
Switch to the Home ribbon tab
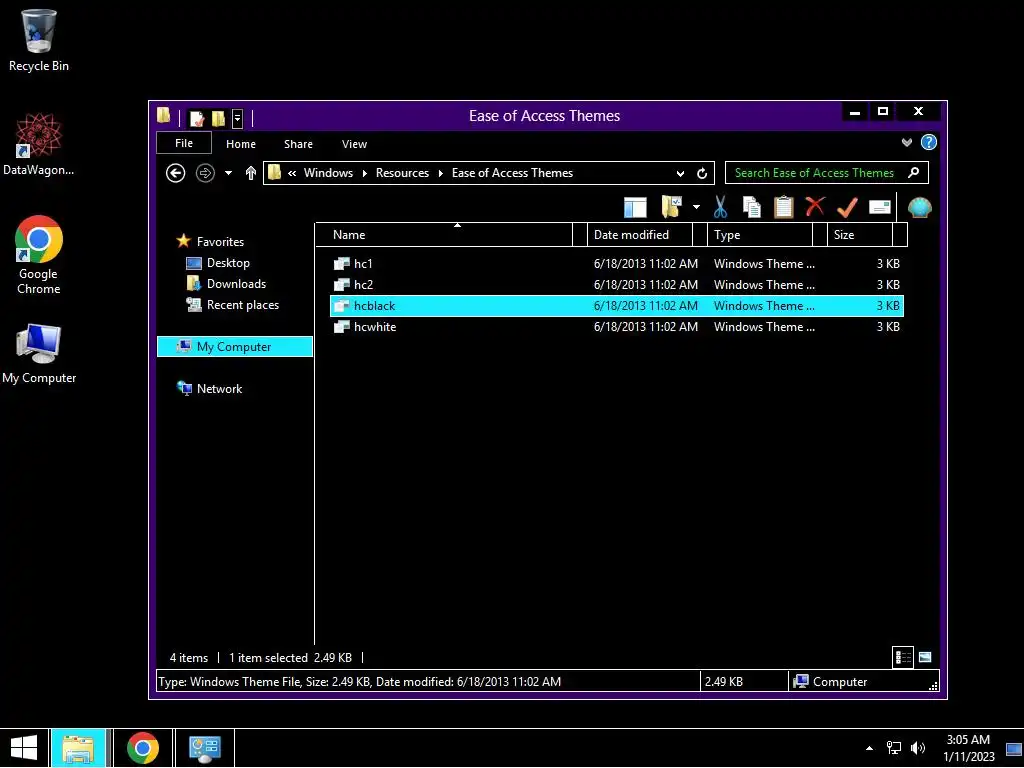point(241,144)
